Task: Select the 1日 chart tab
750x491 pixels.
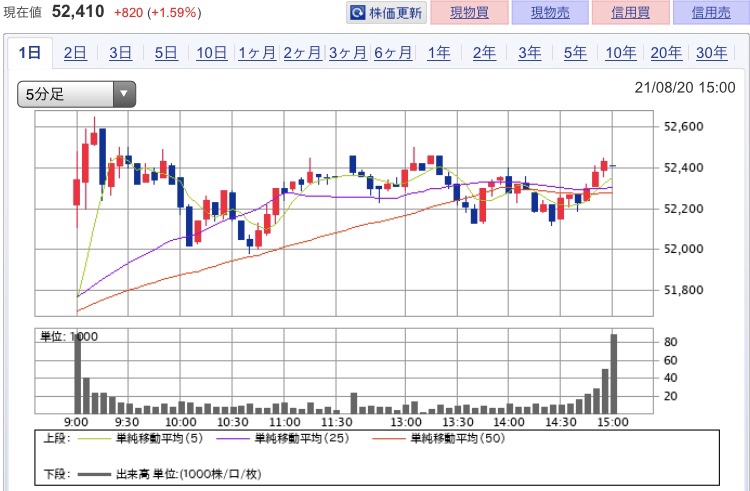Action: tap(30, 52)
